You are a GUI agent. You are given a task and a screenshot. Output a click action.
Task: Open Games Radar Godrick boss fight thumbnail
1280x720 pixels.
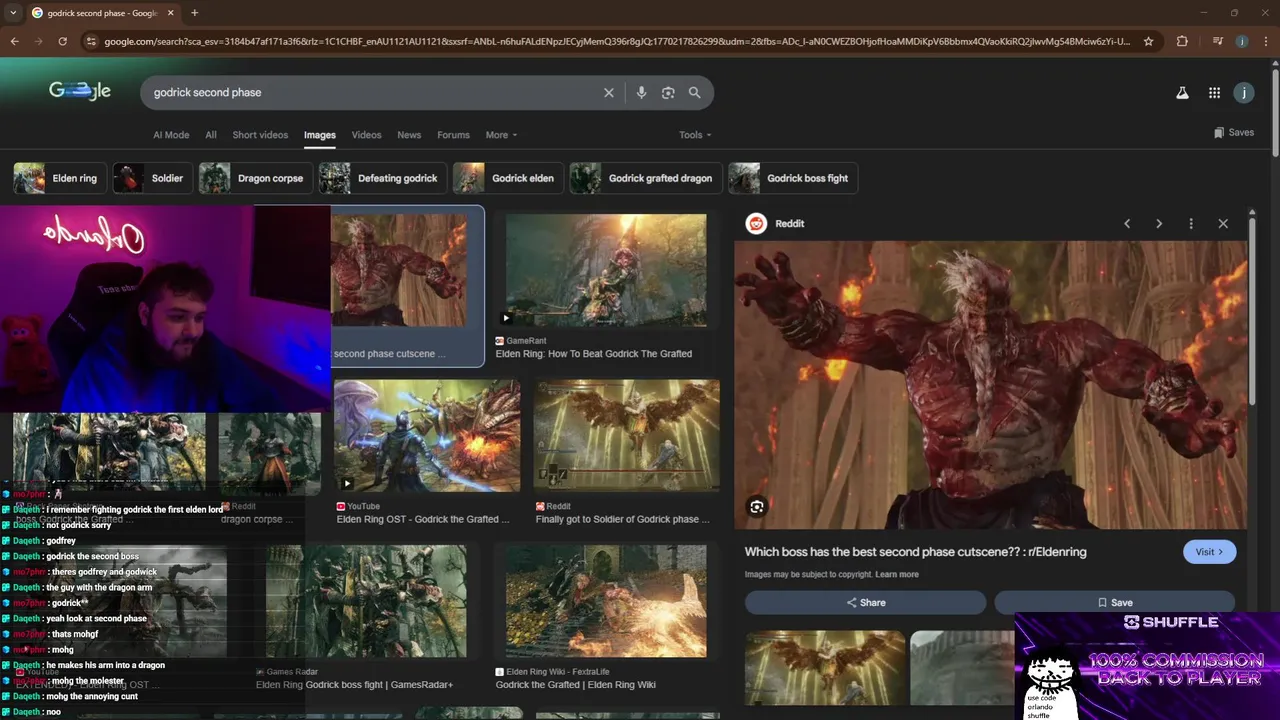pos(366,602)
